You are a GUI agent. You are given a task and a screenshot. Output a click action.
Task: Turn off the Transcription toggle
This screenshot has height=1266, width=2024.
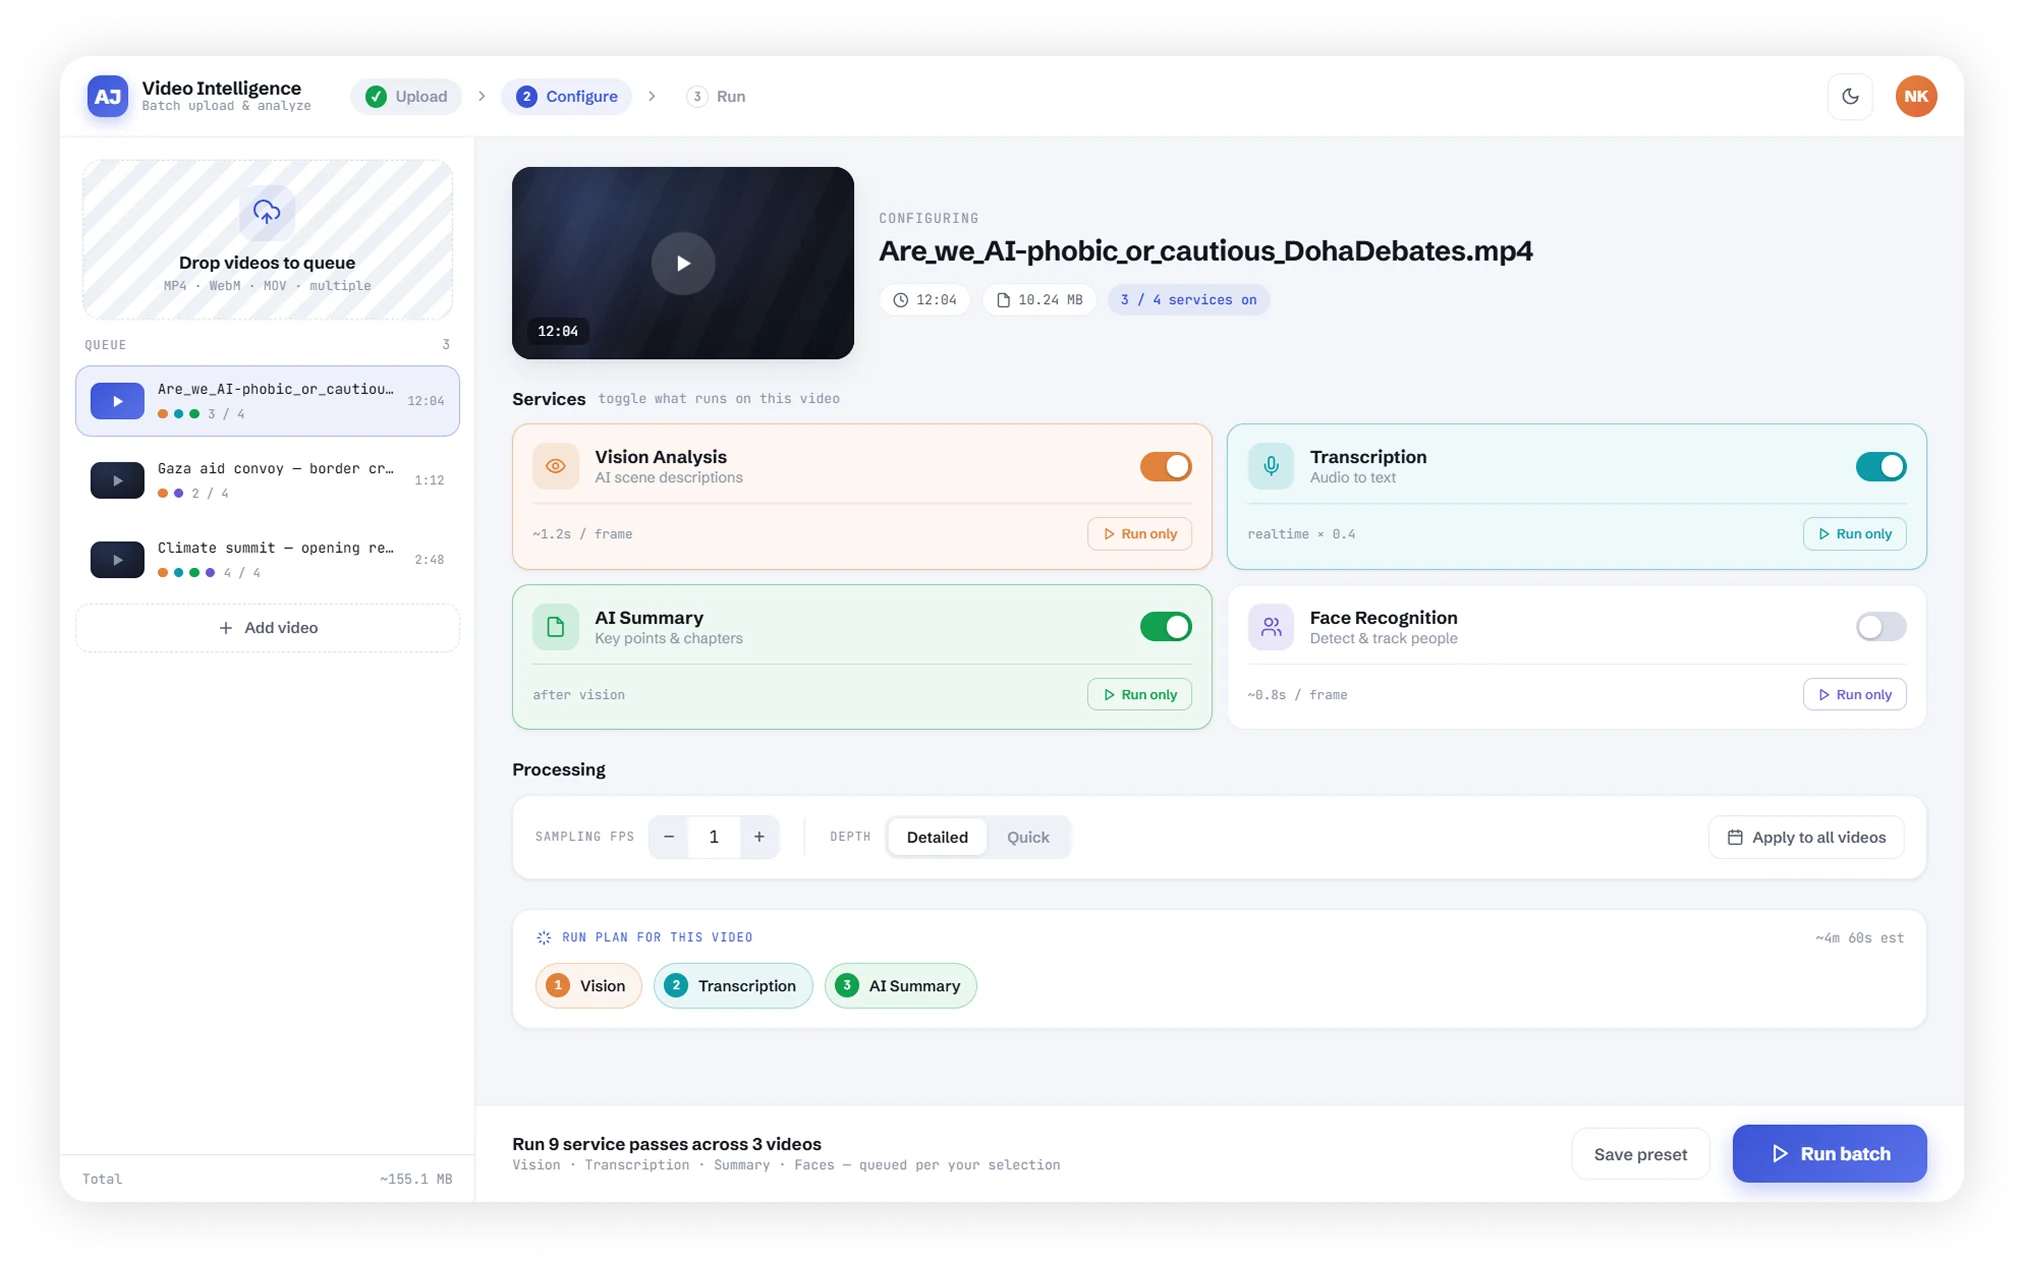1881,466
